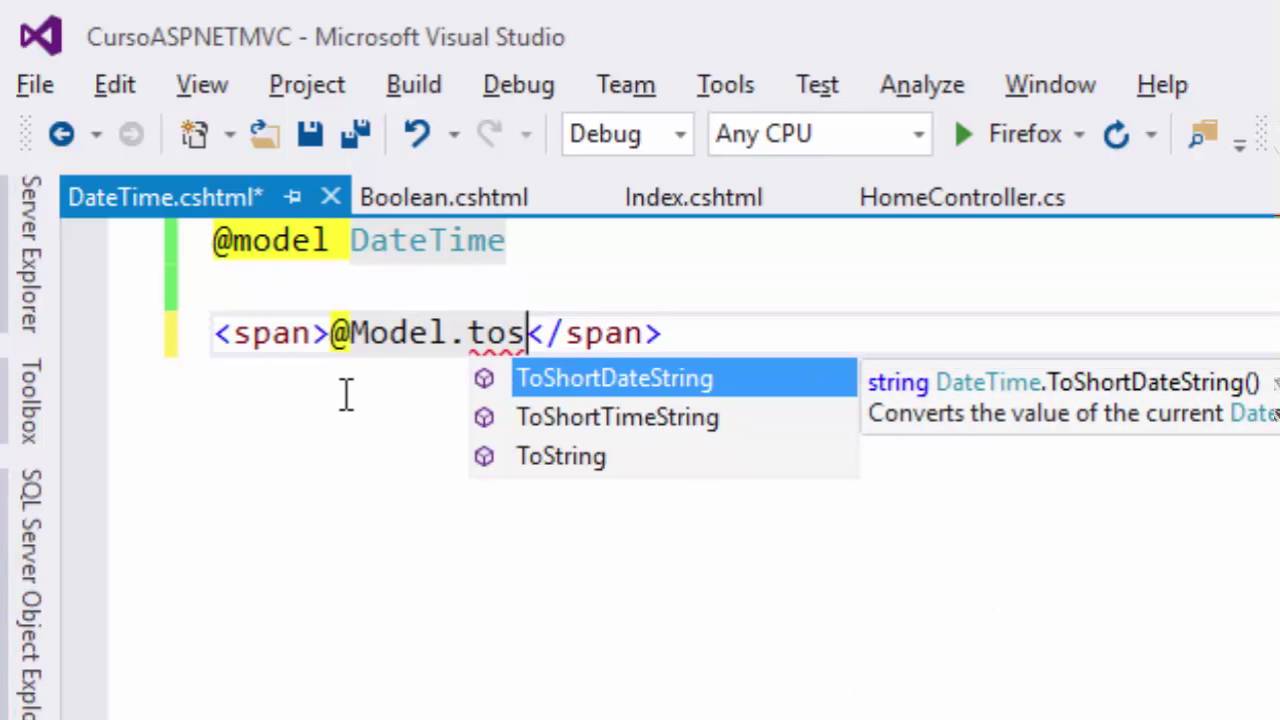Viewport: 1280px width, 720px height.
Task: Click the Visual Studio logo icon
Action: [x=41, y=37]
